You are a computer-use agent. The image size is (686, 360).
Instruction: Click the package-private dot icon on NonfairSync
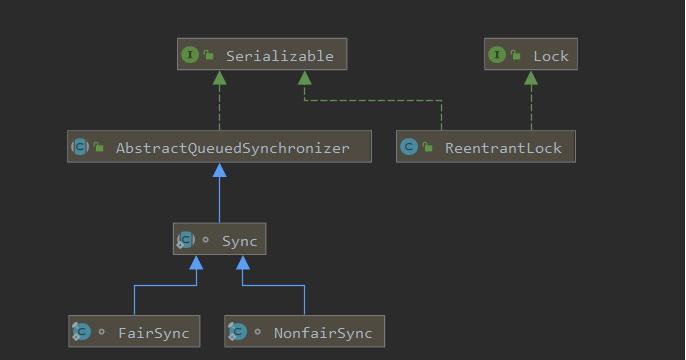tap(258, 332)
